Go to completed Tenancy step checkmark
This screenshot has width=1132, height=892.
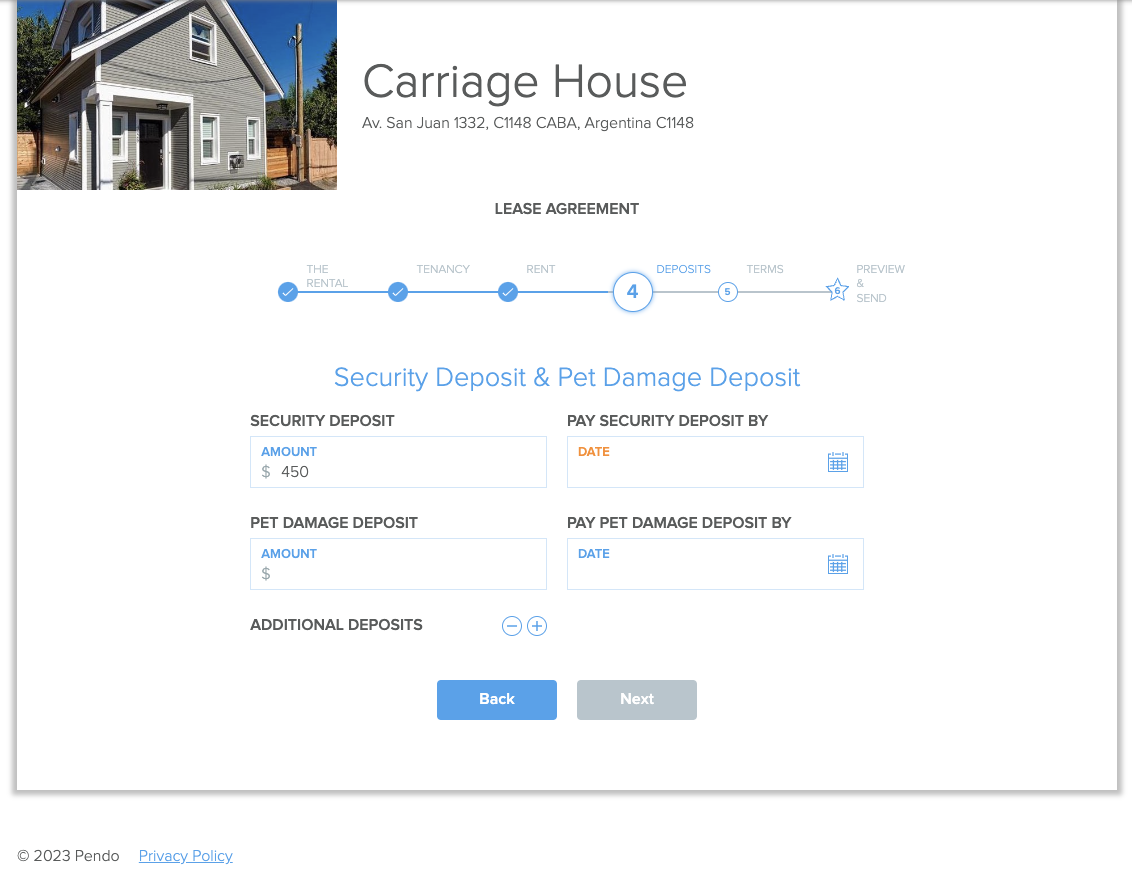point(398,292)
